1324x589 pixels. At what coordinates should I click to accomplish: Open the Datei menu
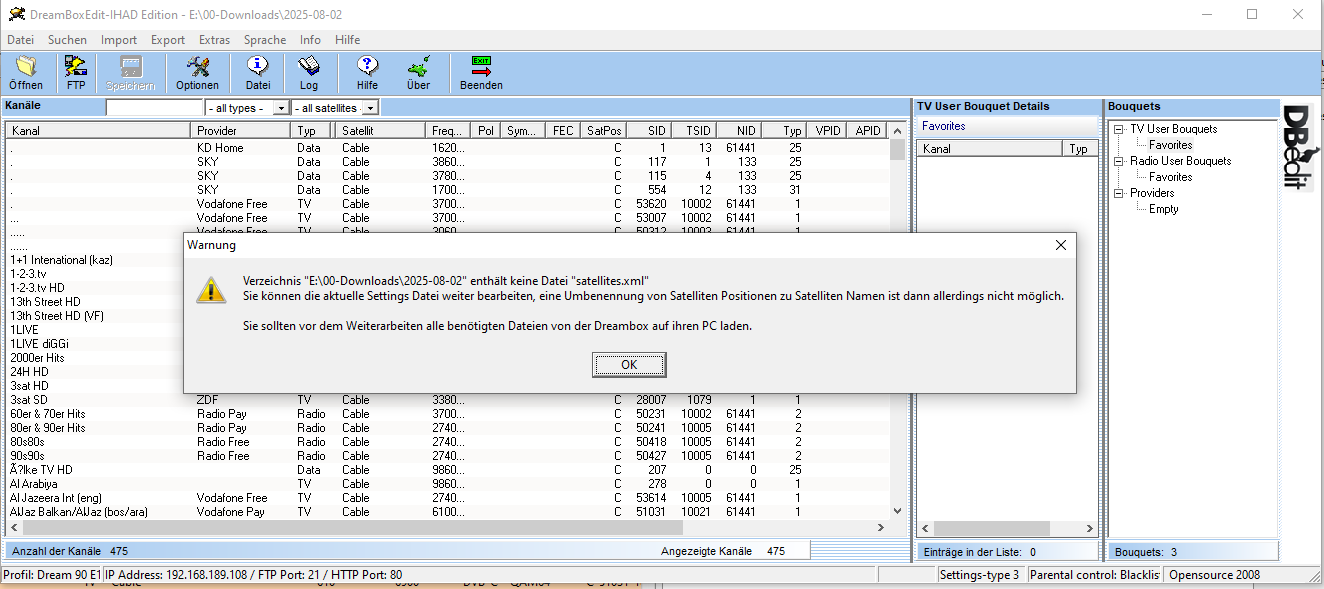[21, 40]
